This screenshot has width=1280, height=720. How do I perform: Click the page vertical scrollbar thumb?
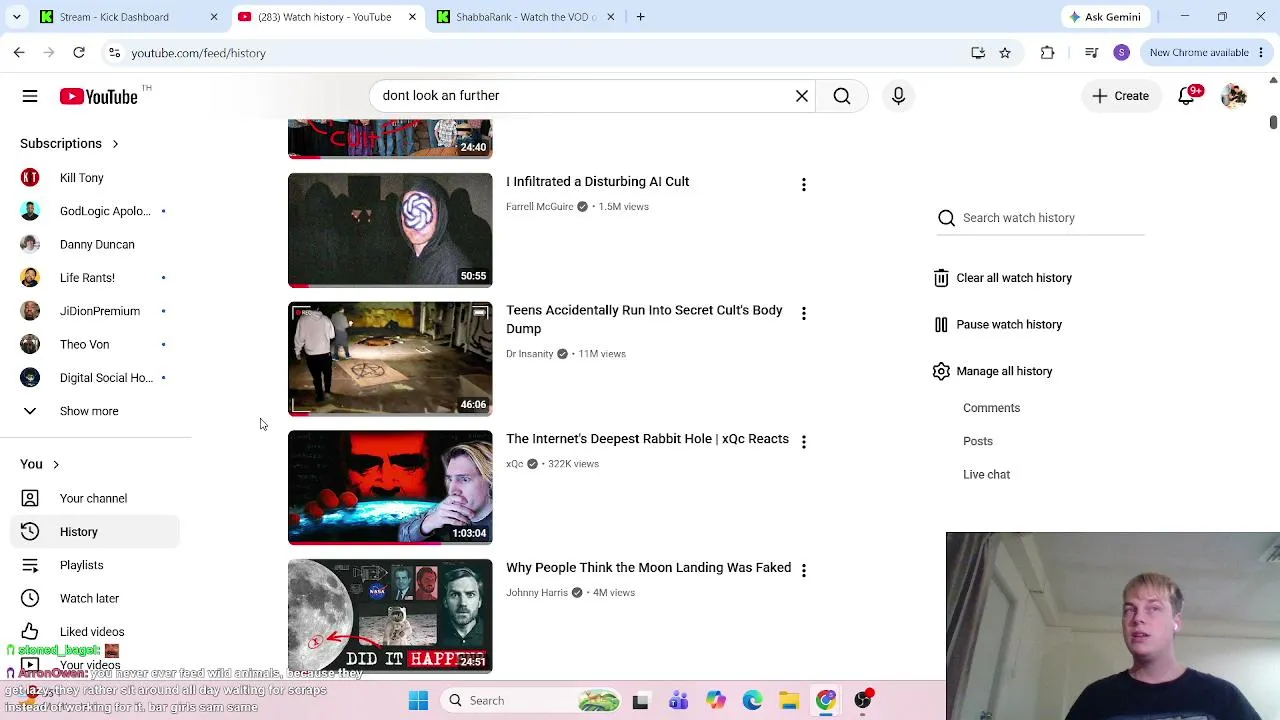click(1273, 122)
